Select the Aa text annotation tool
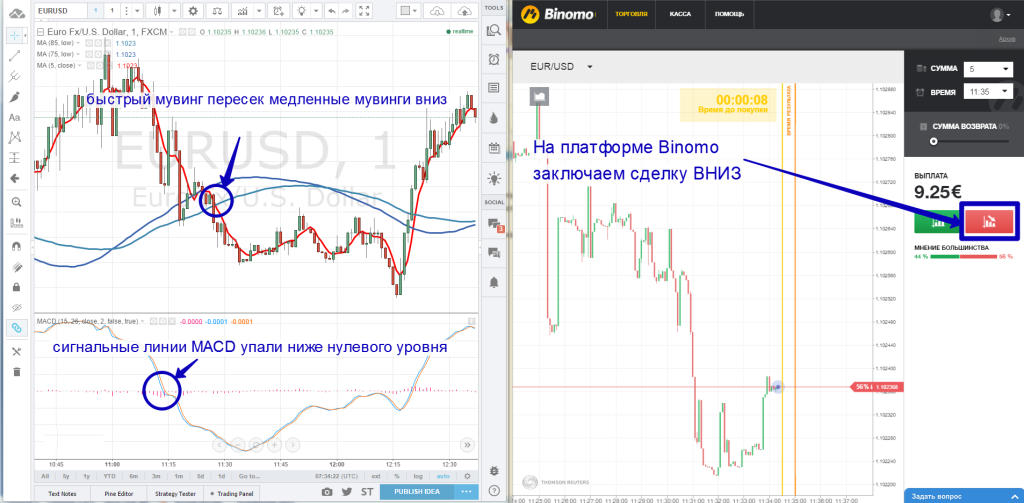The width and height of the screenshot is (1024, 503). (15, 118)
